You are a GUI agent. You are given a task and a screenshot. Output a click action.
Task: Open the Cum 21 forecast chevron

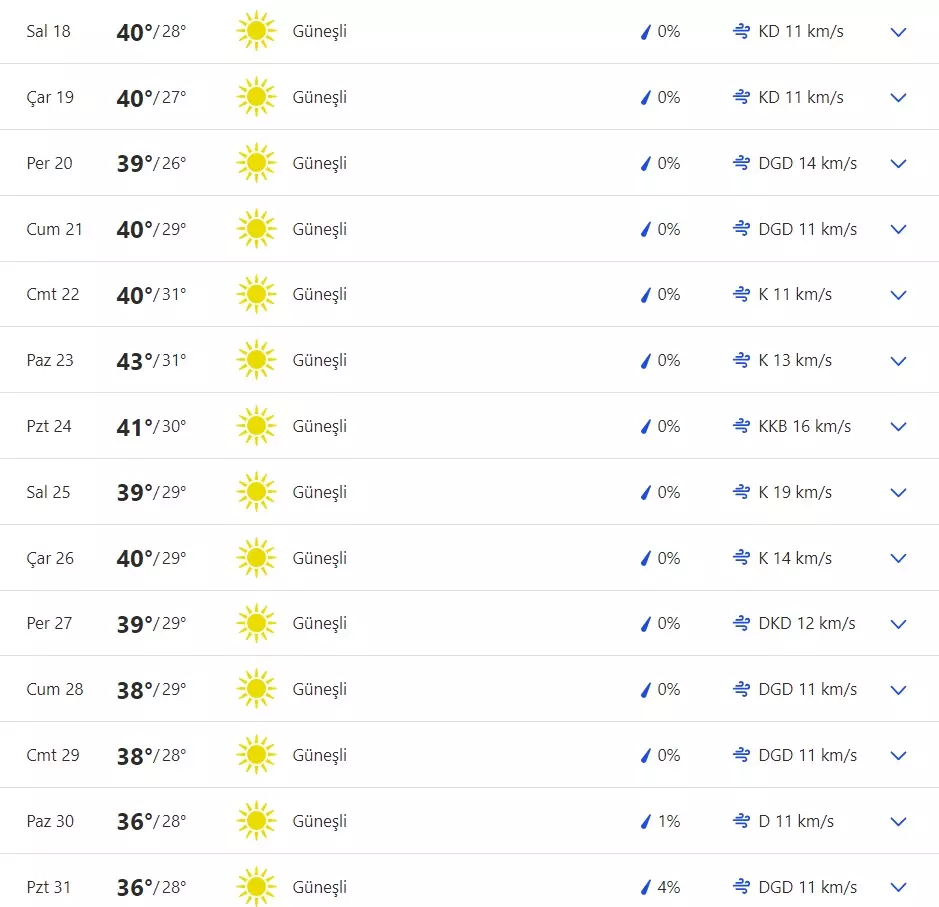tap(898, 229)
